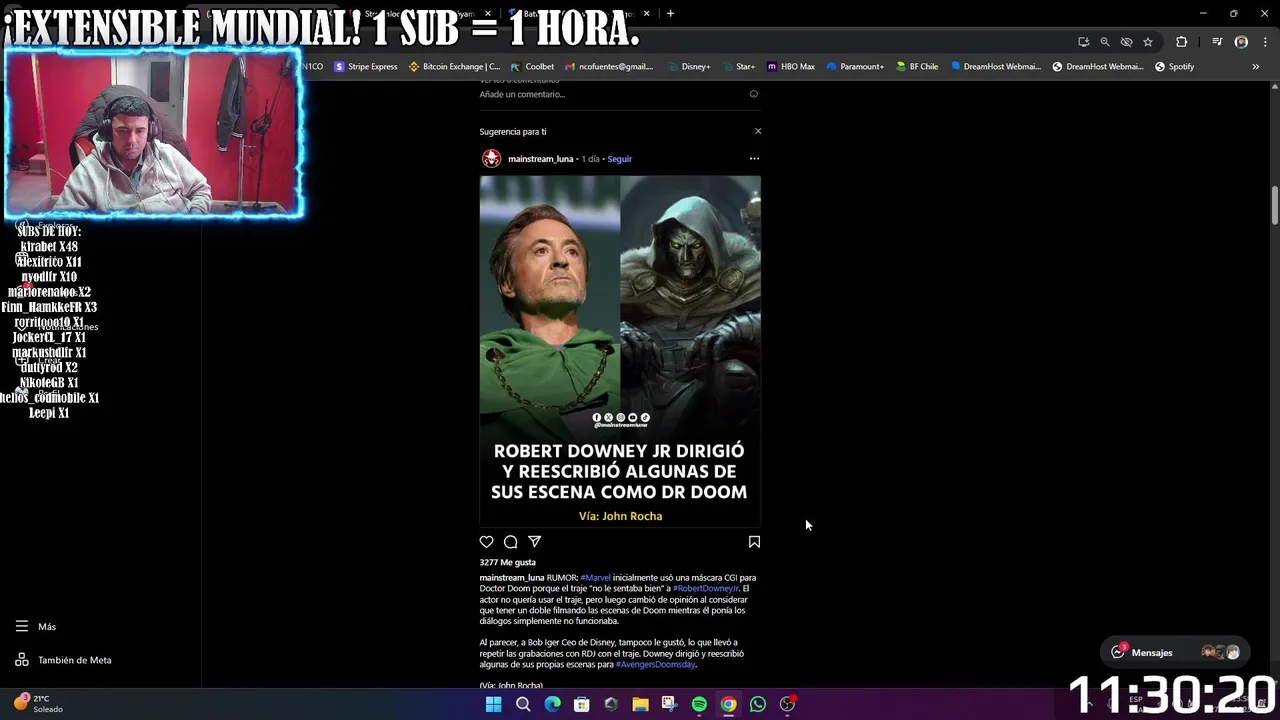The width and height of the screenshot is (1280, 720).
Task: Open a new browser tab with plus
Action: click(670, 14)
